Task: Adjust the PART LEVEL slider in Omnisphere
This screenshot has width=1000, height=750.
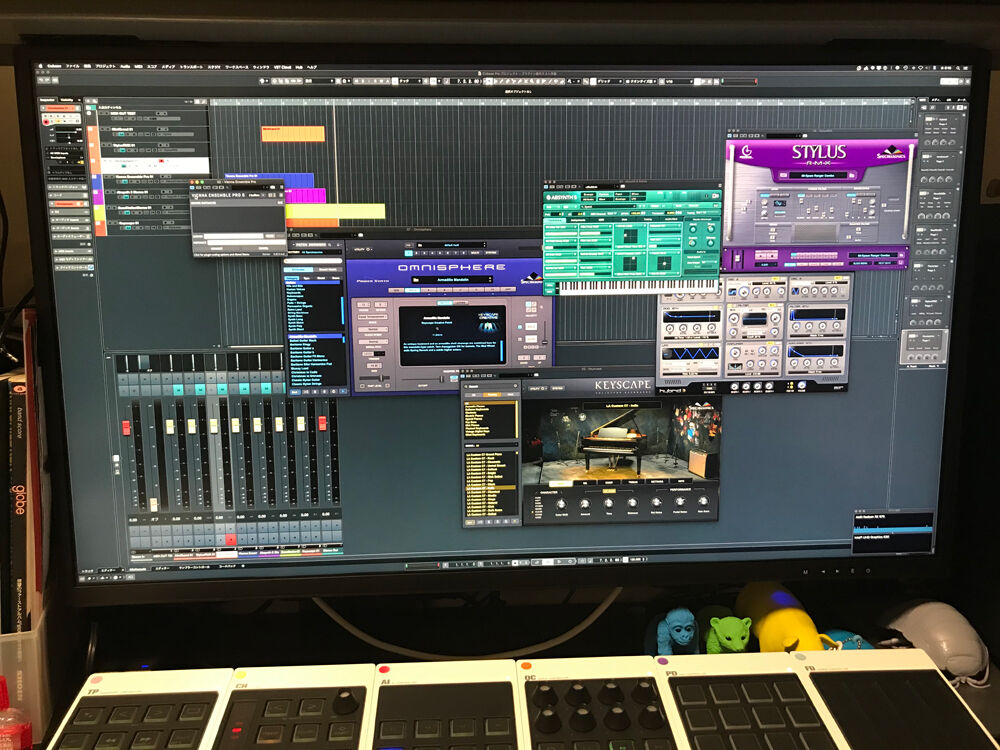Action: (x=374, y=379)
